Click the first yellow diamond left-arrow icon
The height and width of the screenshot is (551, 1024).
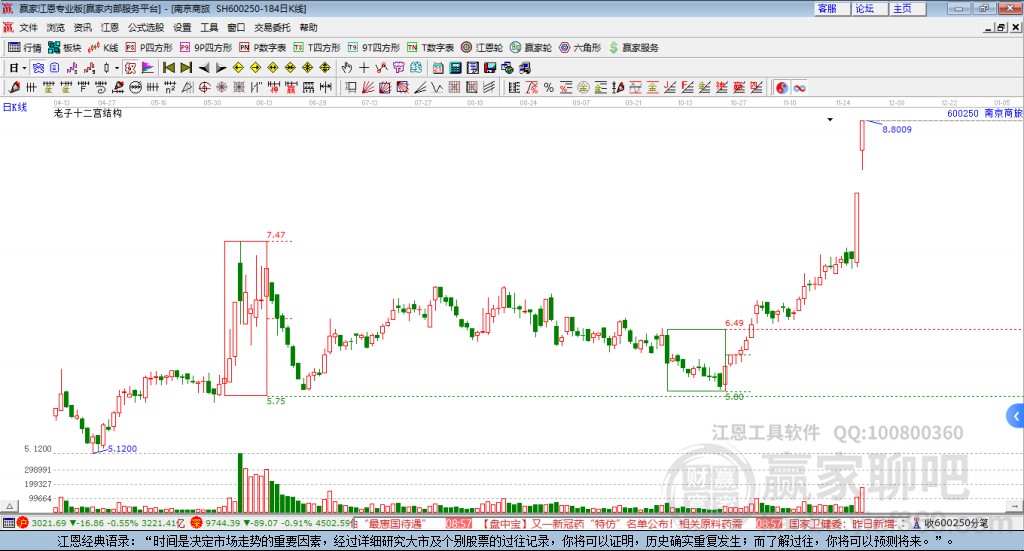click(x=238, y=68)
